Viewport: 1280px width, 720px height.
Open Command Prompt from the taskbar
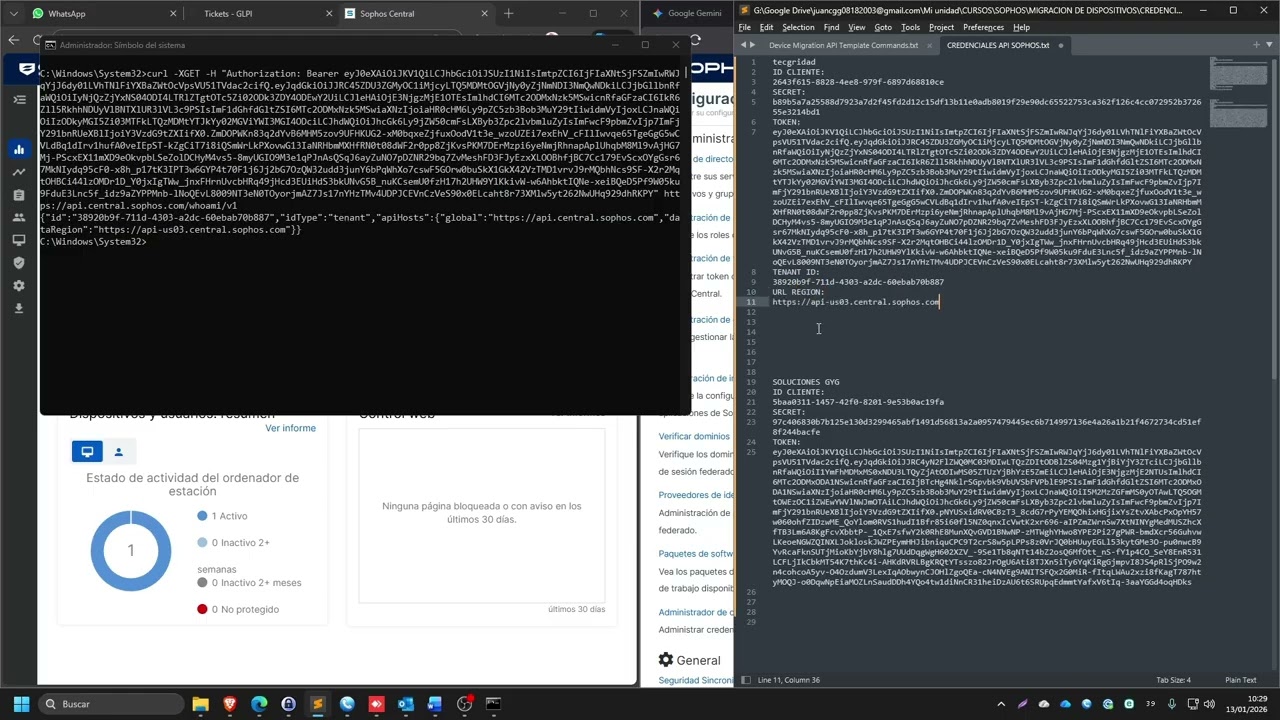[x=493, y=704]
